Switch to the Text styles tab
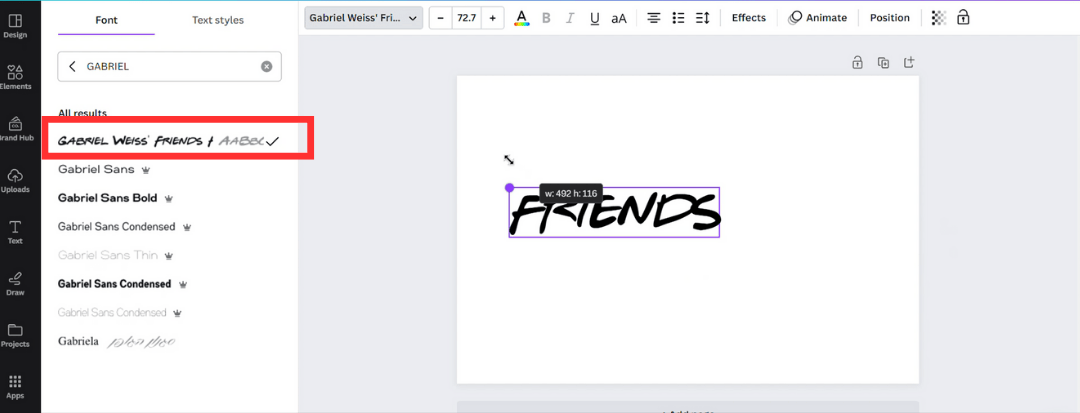The height and width of the screenshot is (413, 1080). tap(218, 20)
